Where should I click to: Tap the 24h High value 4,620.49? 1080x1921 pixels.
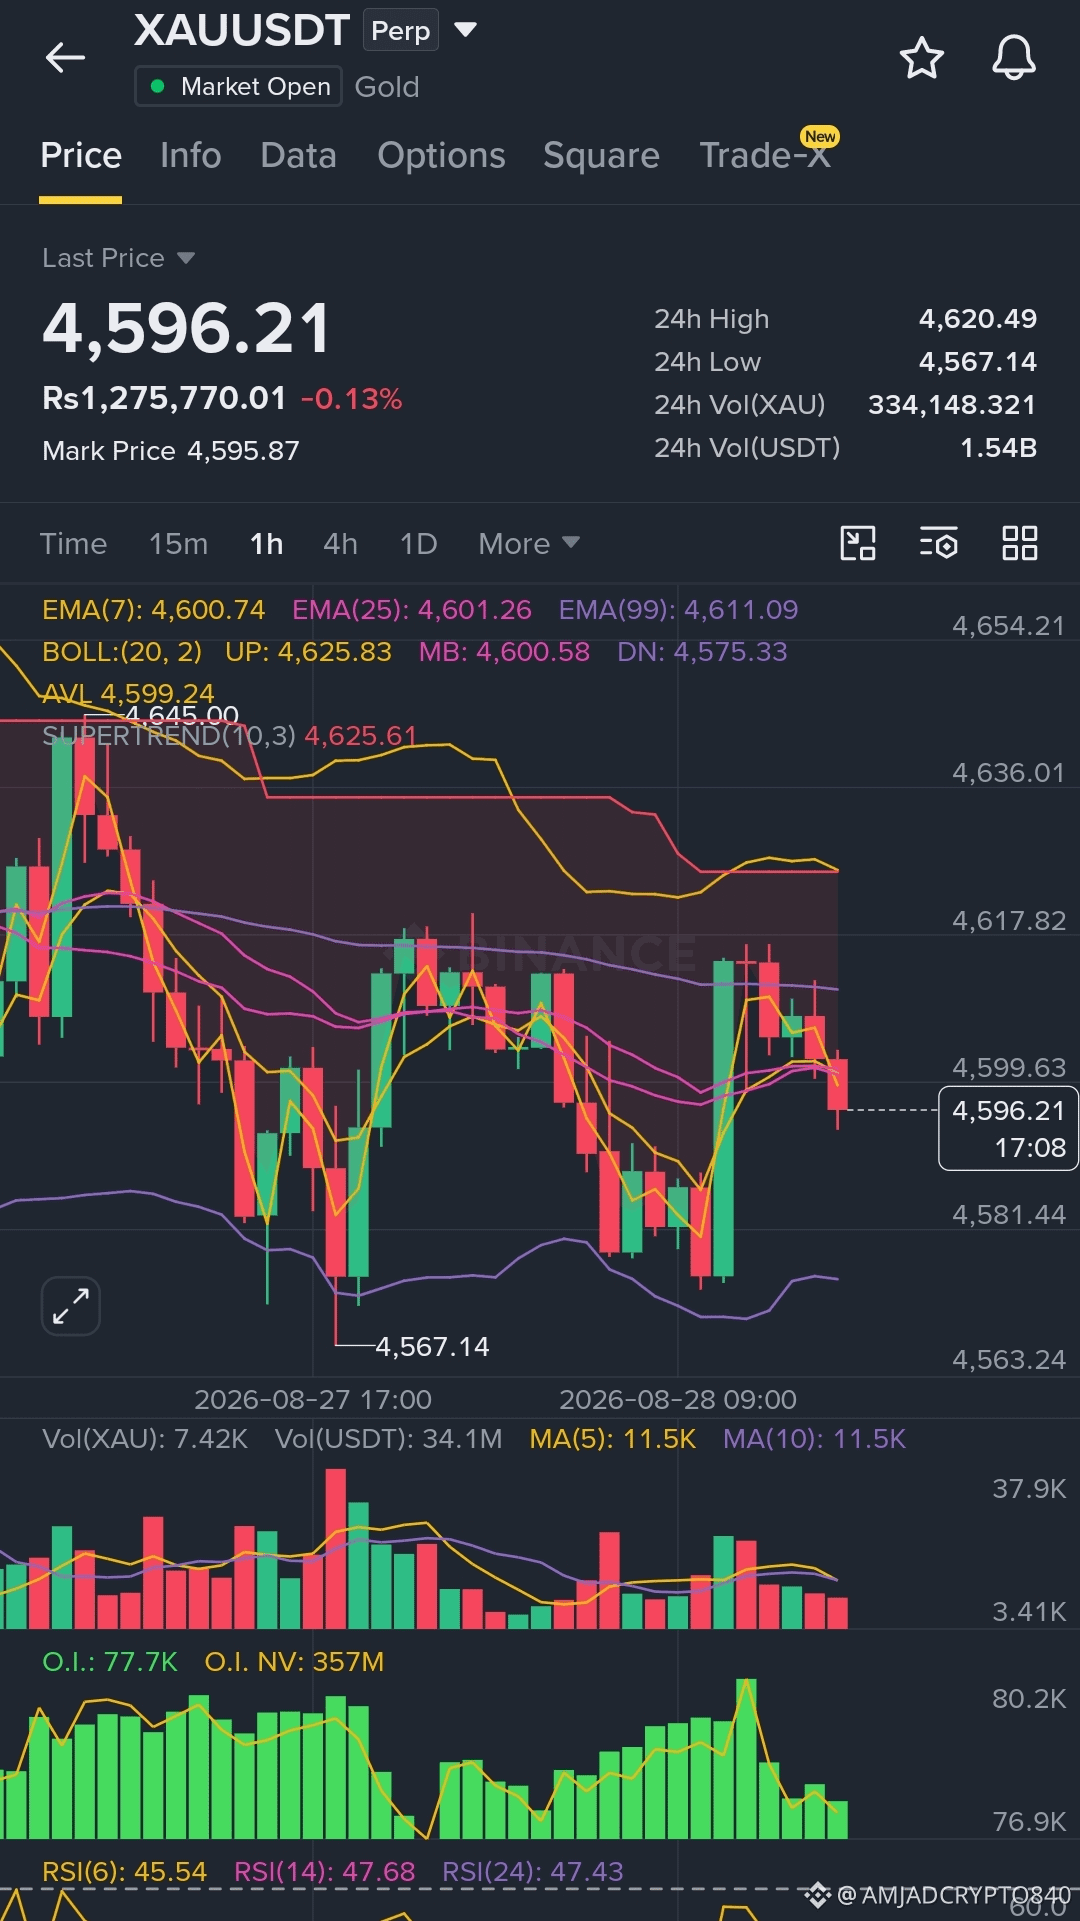pyautogui.click(x=978, y=319)
